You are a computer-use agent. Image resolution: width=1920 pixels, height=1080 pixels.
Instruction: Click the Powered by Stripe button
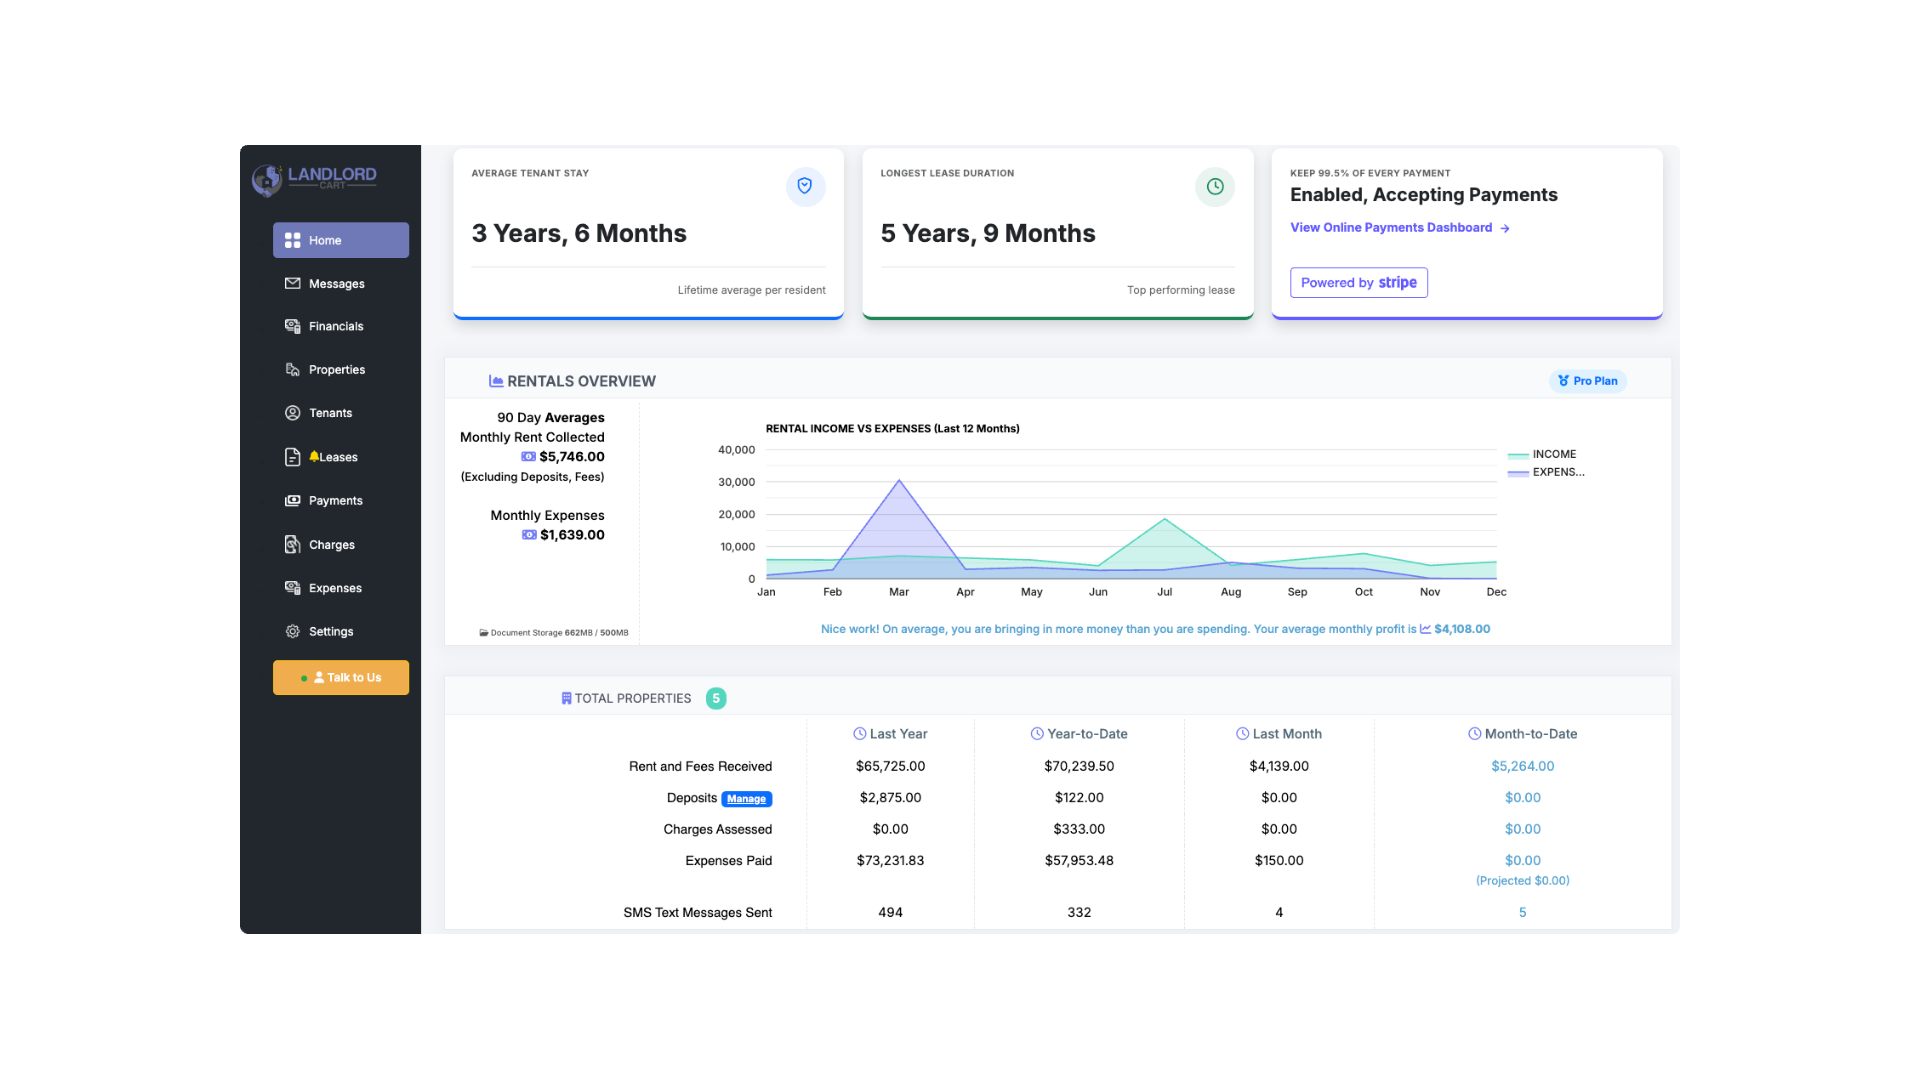coord(1358,282)
